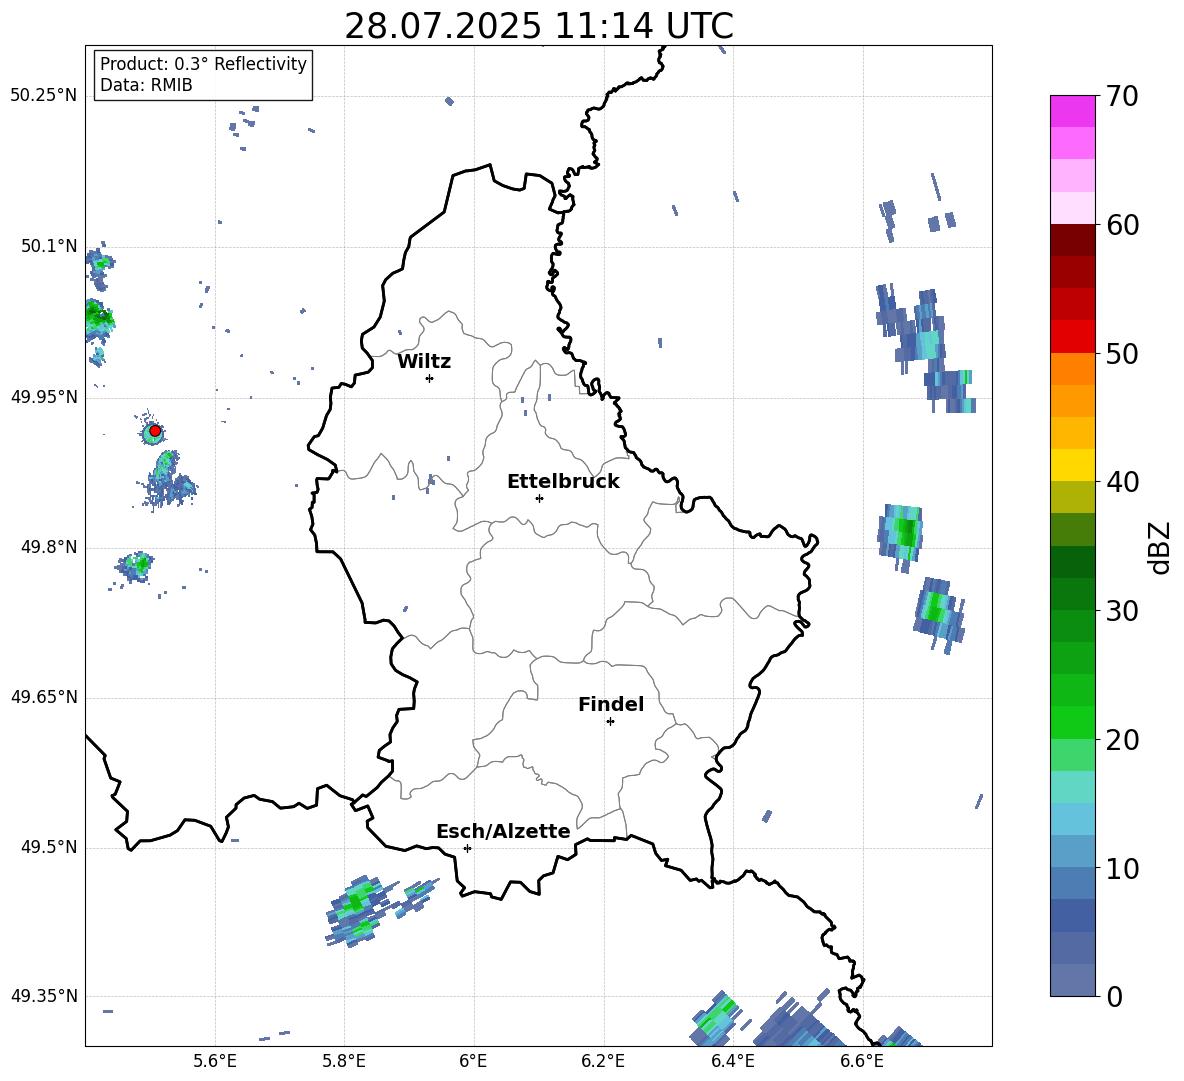
Task: Click the magenta top segment of the colorbar
Action: point(1072,111)
